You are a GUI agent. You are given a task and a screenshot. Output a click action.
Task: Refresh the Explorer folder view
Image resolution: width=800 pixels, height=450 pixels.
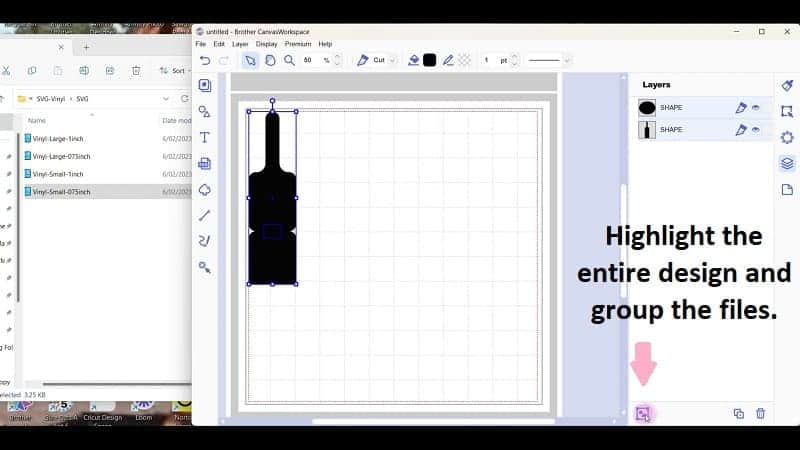tap(184, 99)
